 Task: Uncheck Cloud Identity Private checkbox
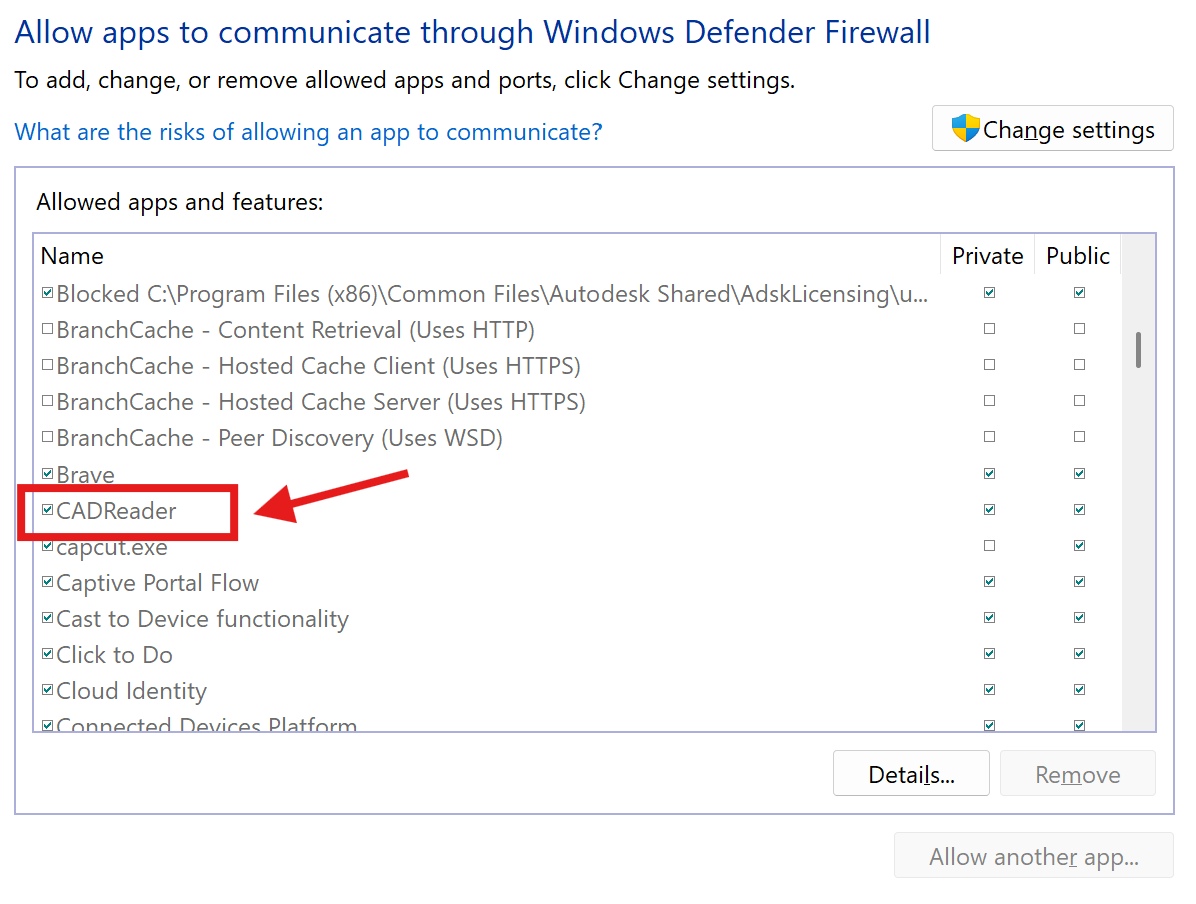pos(989,690)
